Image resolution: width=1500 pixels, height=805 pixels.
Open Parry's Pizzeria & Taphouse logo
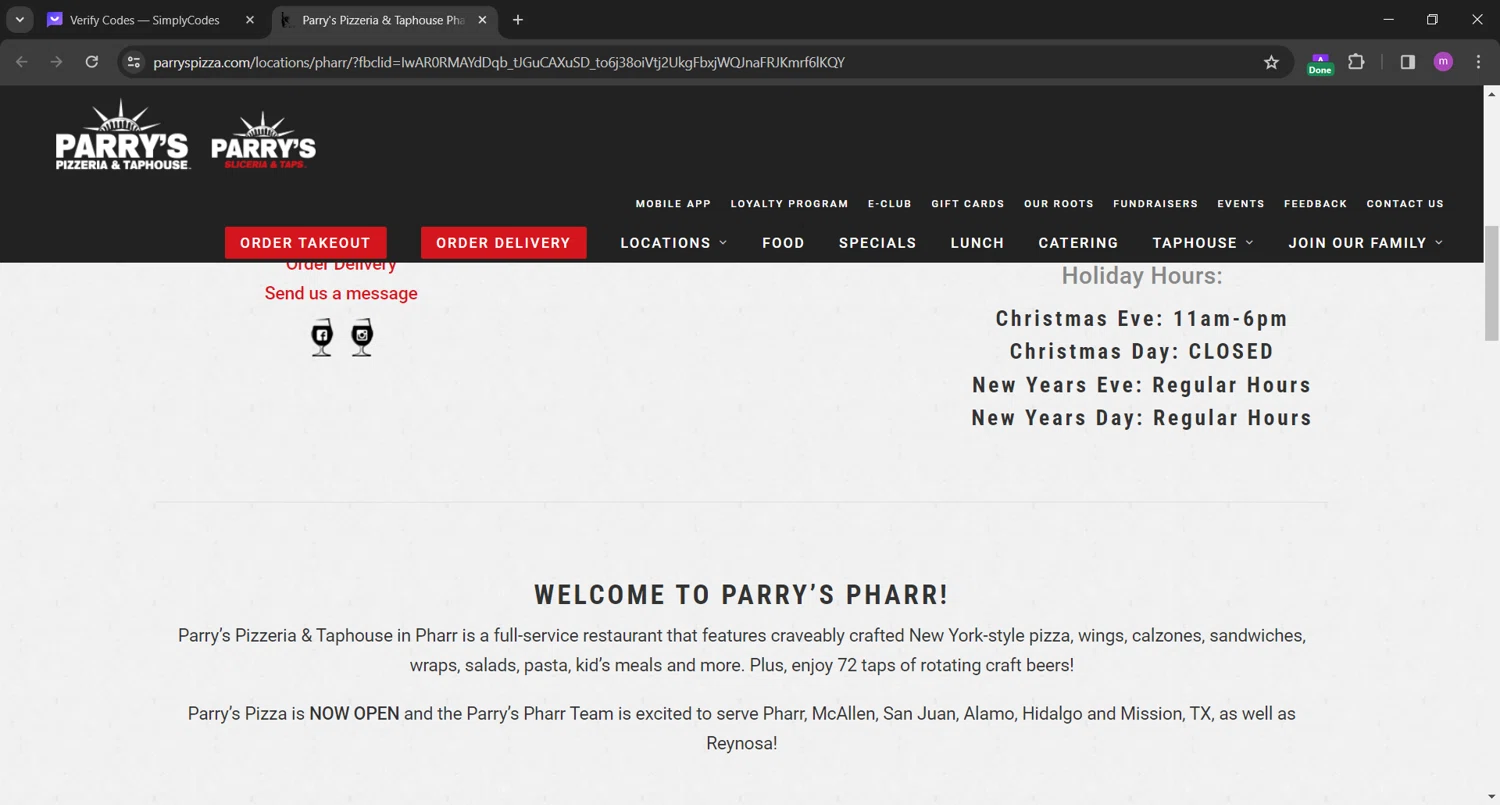122,135
